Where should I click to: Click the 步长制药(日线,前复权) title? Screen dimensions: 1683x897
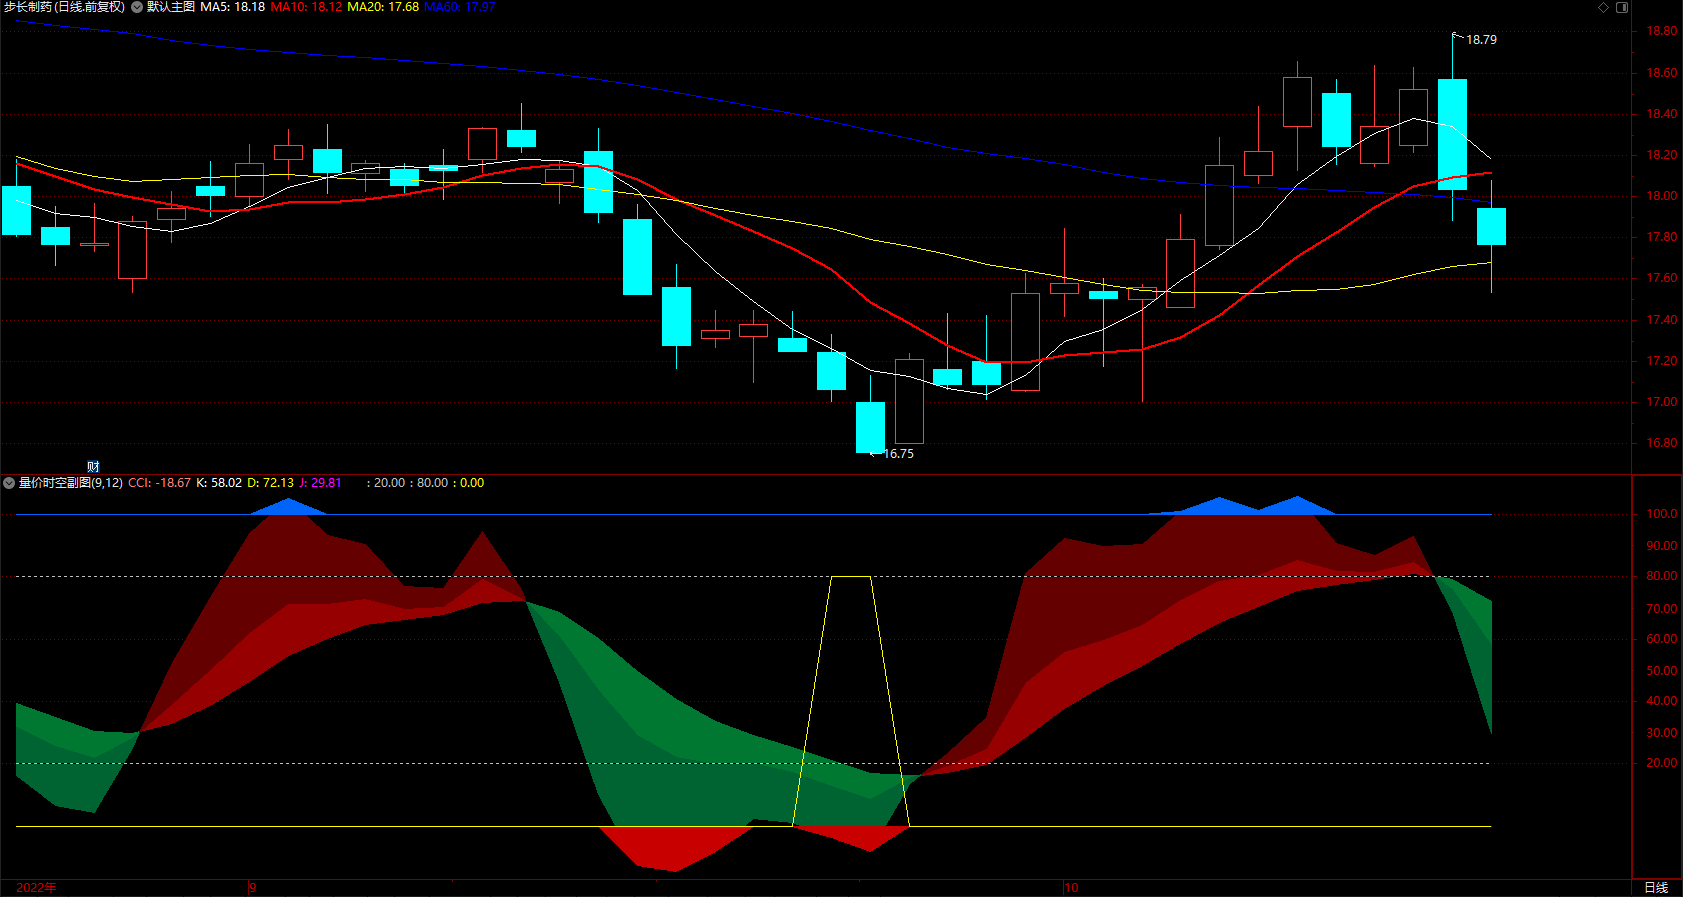click(64, 7)
